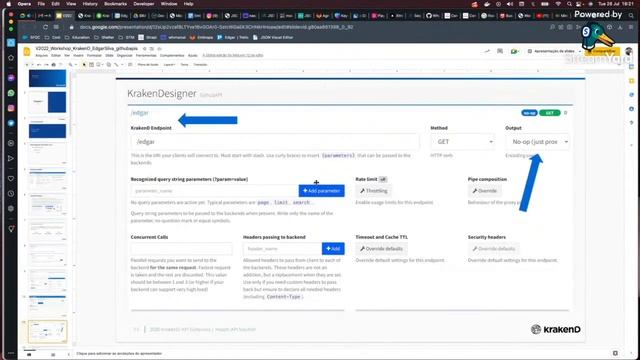The image size is (640, 360).
Task: Open the Education bookmark folder
Action: tap(77, 37)
